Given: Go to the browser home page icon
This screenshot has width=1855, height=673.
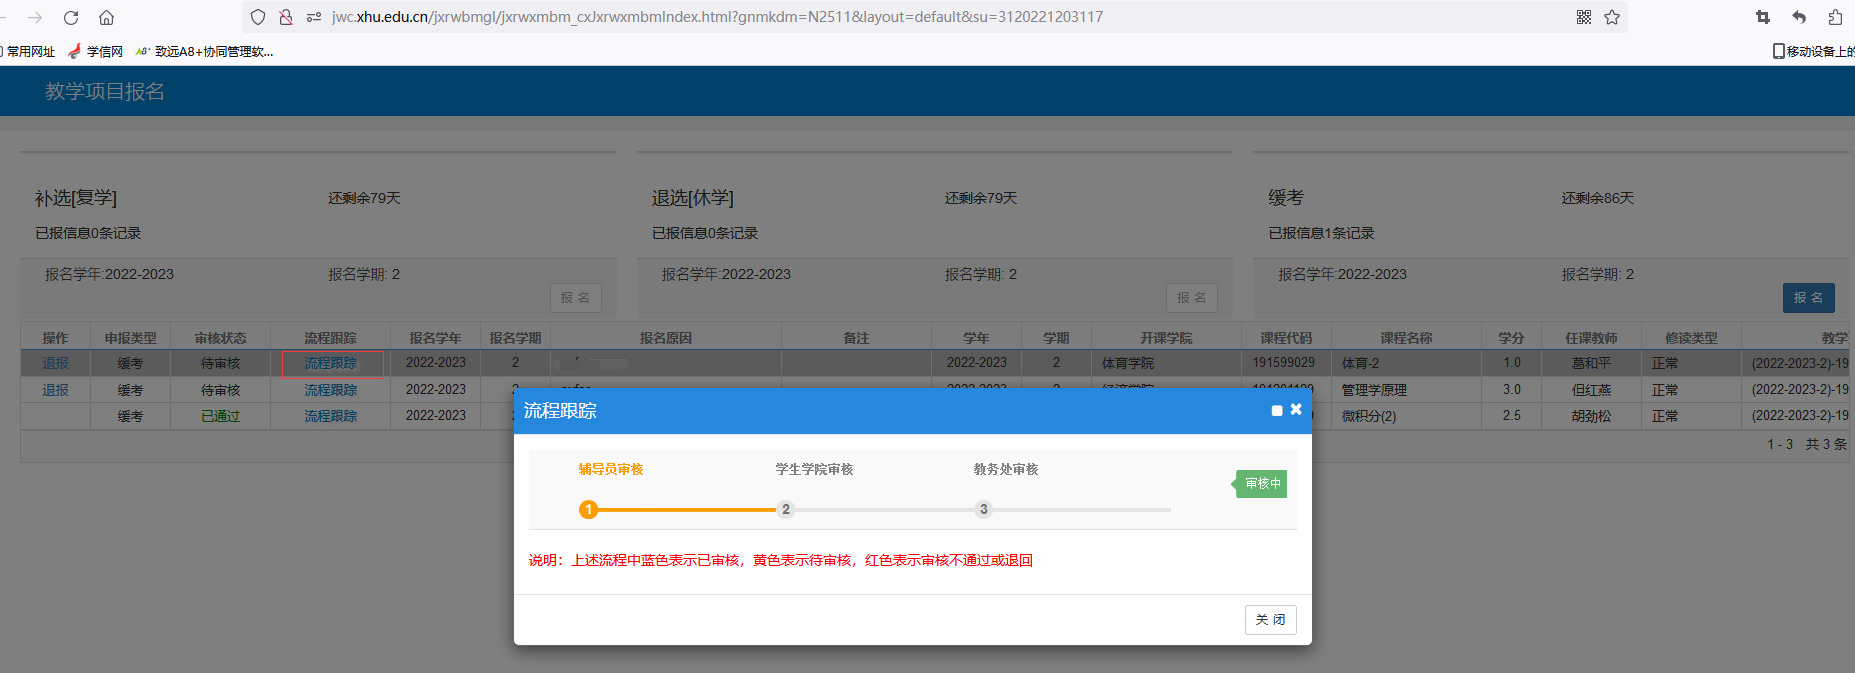Looking at the screenshot, I should click(x=106, y=17).
